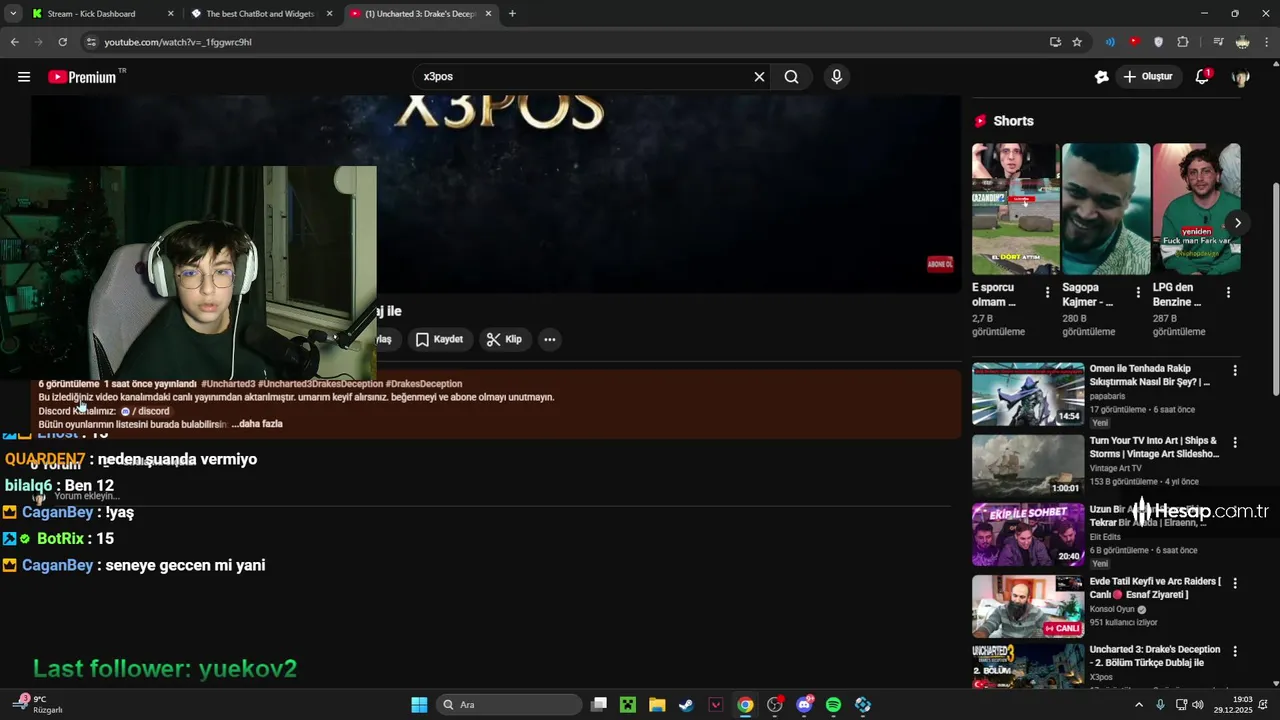The width and height of the screenshot is (1280, 720).
Task: Open options for E sporcu olmam Short
Action: pyautogui.click(x=1047, y=293)
